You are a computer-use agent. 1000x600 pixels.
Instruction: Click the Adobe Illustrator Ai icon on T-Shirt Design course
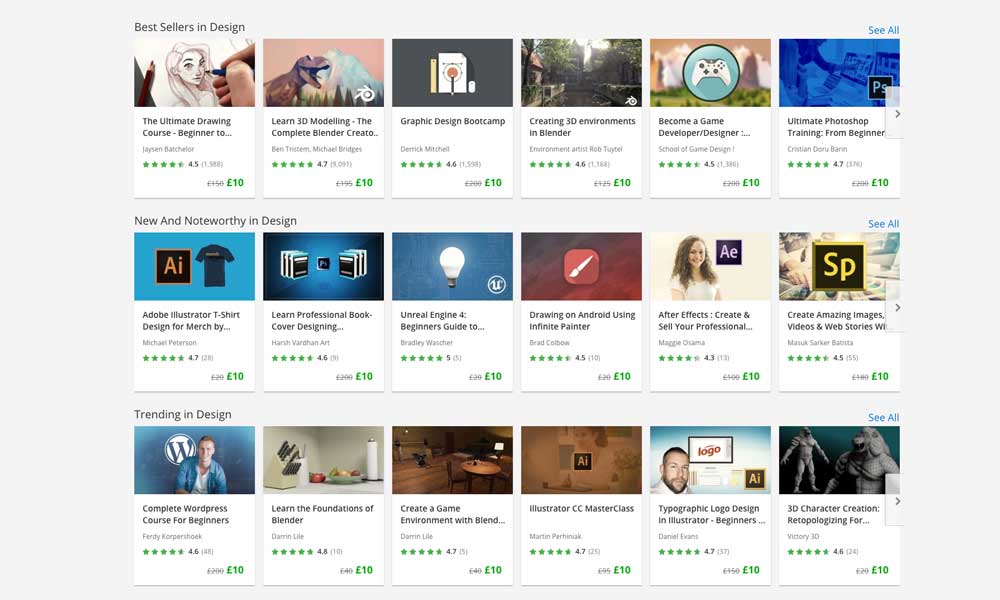(x=174, y=266)
